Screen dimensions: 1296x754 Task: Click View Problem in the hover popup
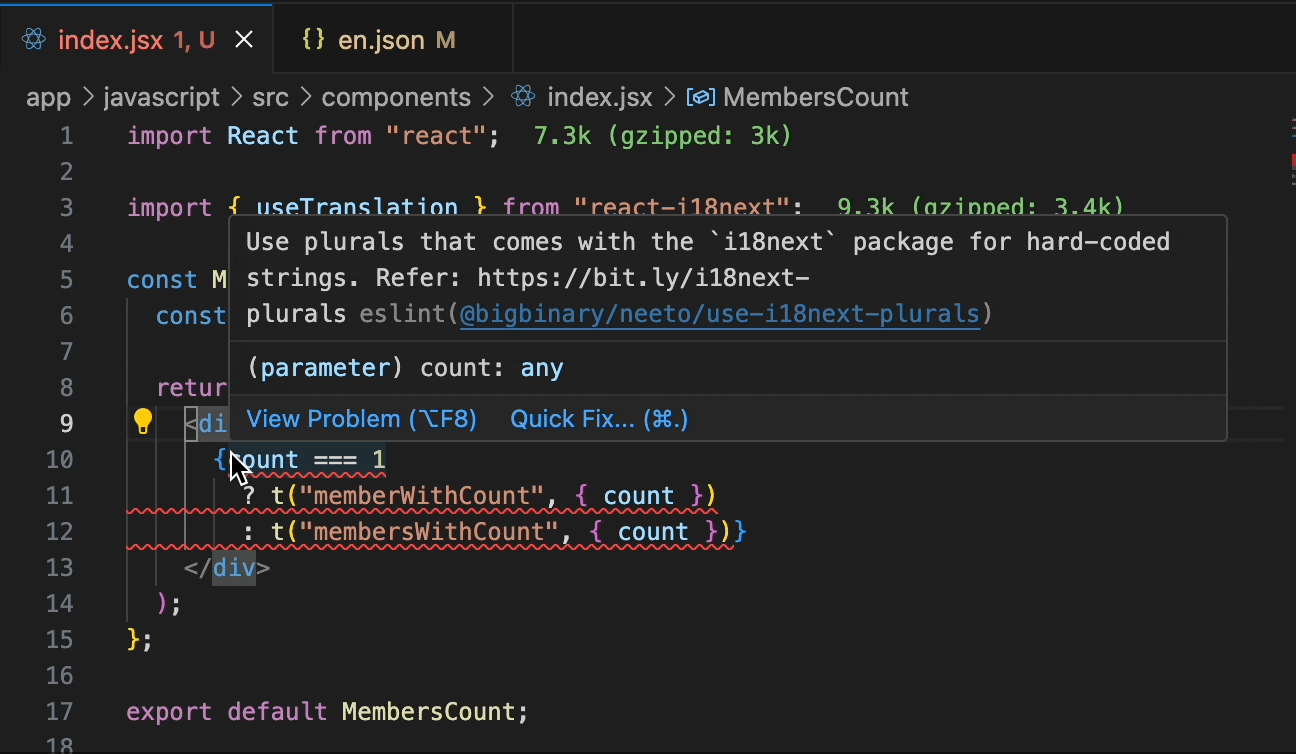pos(361,419)
